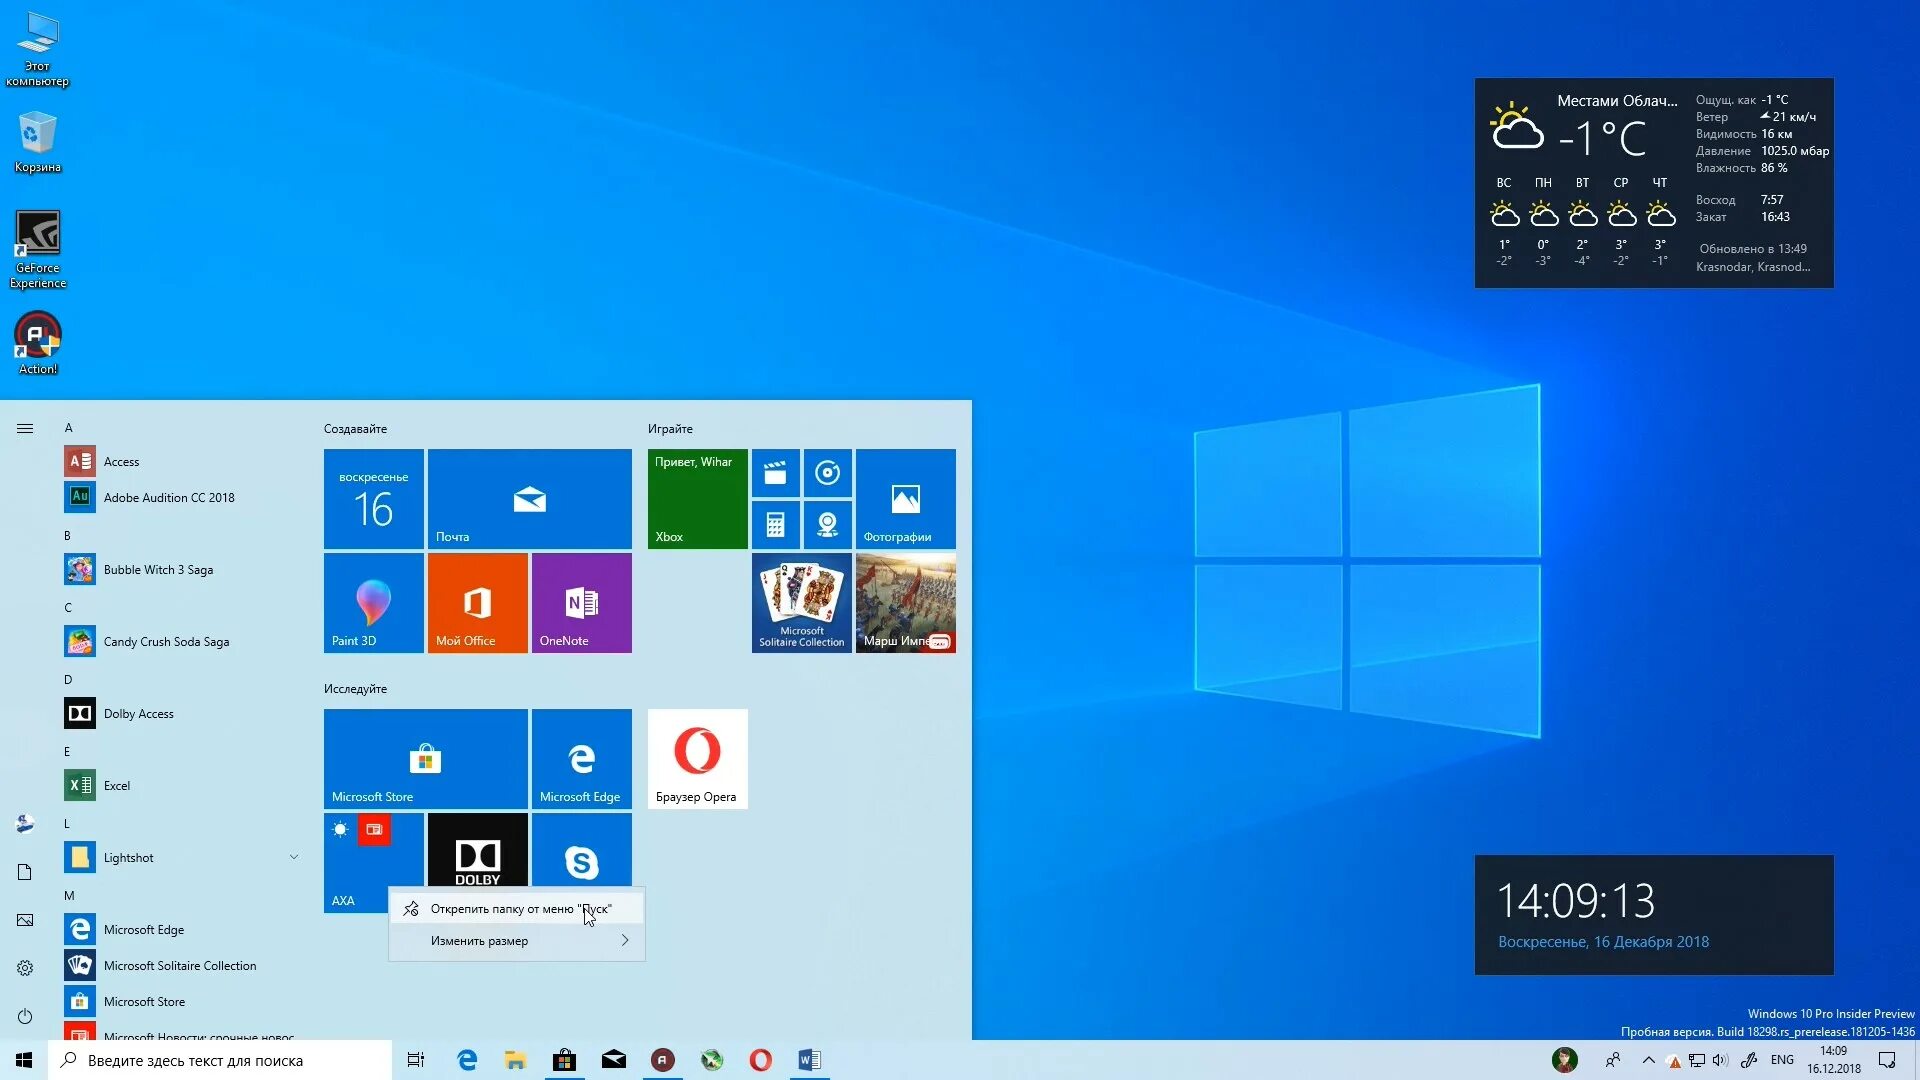Open the Calculator small tile
The height and width of the screenshot is (1080, 1920).
(775, 525)
